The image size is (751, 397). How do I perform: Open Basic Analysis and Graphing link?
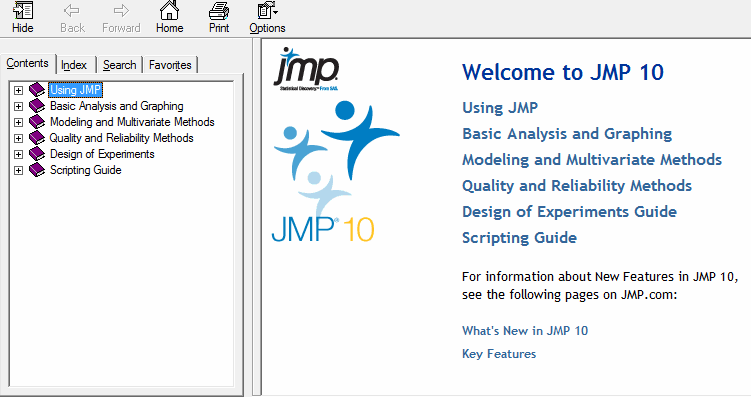tap(567, 134)
